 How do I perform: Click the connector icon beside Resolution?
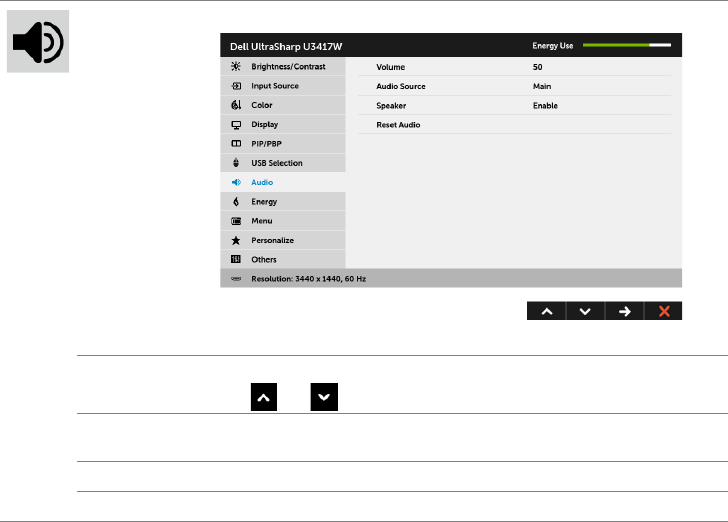[236, 279]
